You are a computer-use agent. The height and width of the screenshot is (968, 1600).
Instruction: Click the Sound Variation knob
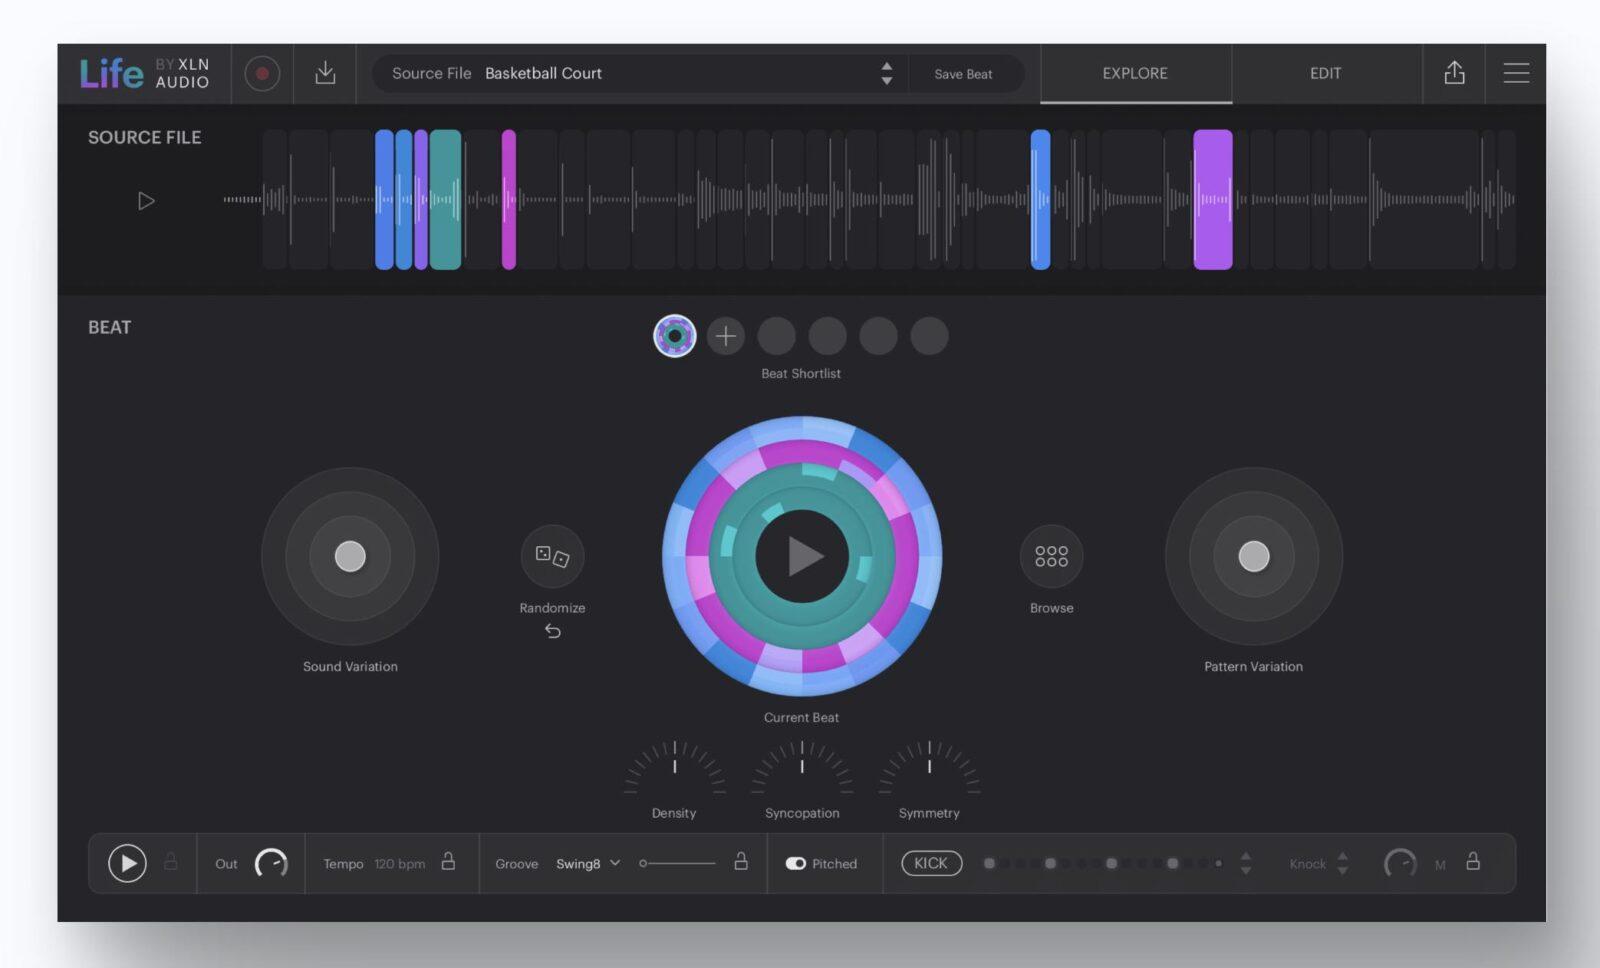pyautogui.click(x=348, y=557)
